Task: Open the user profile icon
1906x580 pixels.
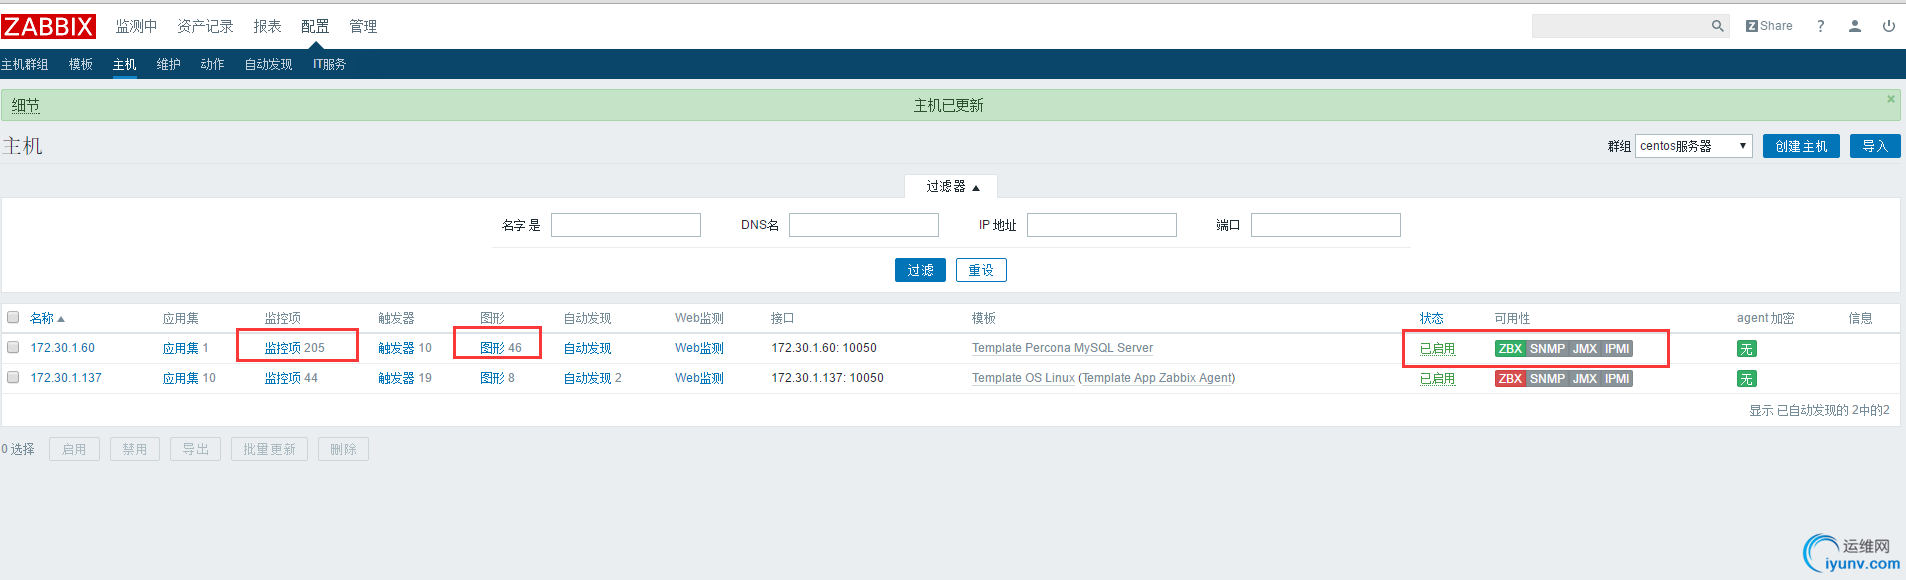Action: (1854, 26)
